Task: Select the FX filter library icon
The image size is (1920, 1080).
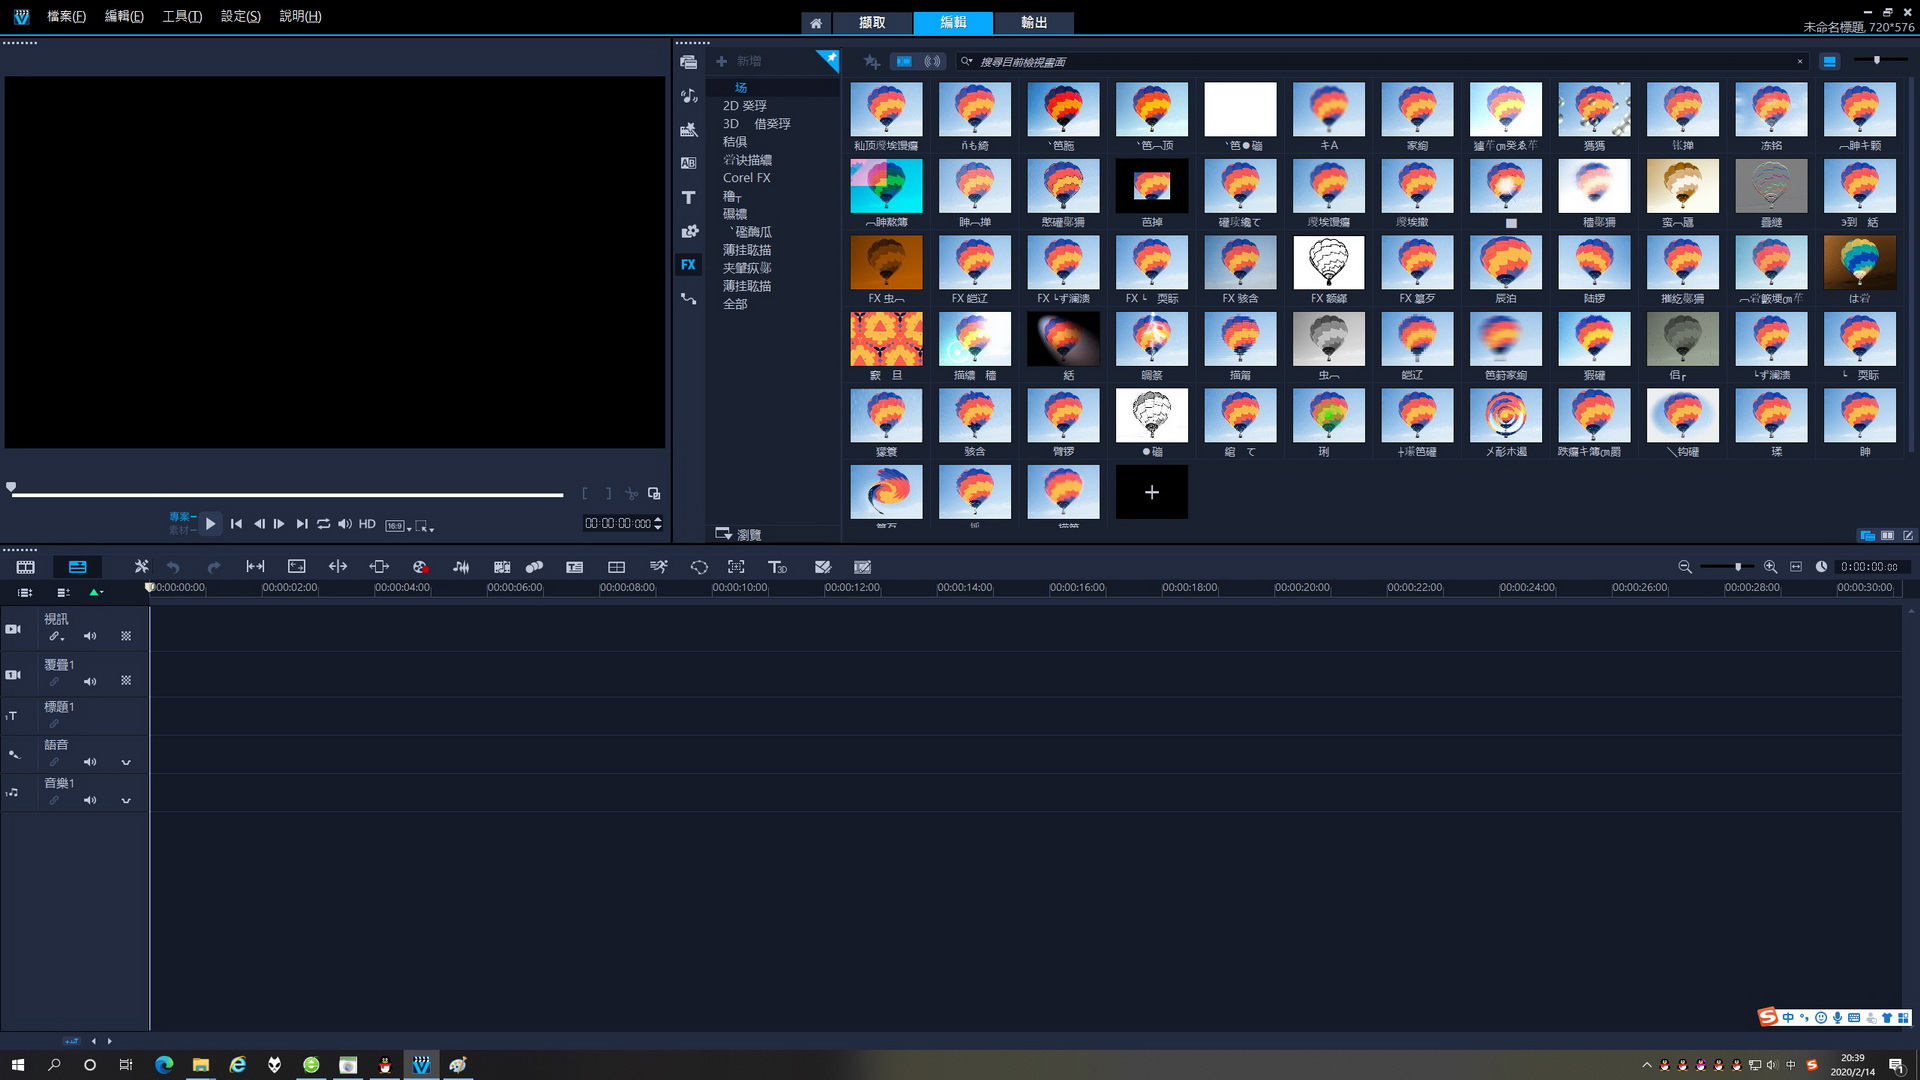Action: (x=688, y=265)
